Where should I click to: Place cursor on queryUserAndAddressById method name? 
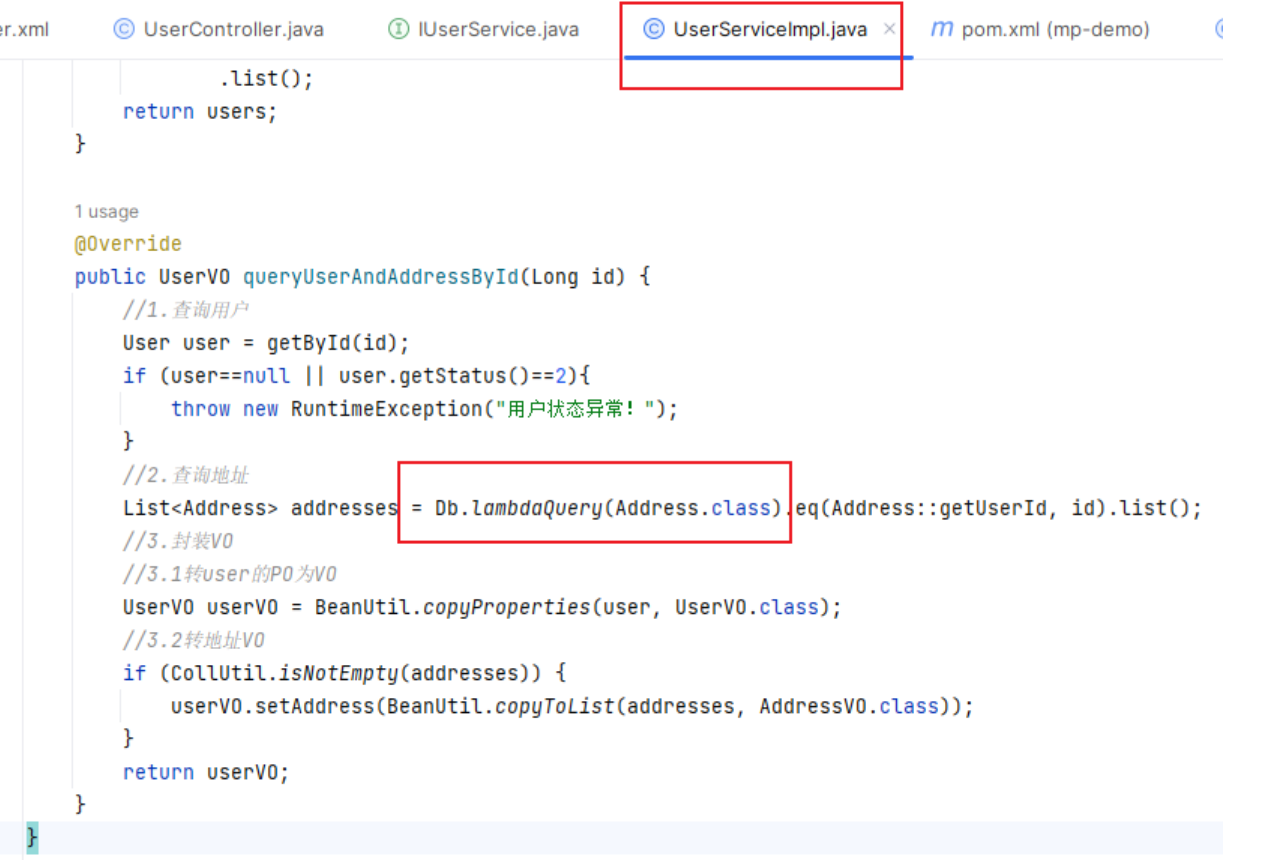(x=381, y=277)
